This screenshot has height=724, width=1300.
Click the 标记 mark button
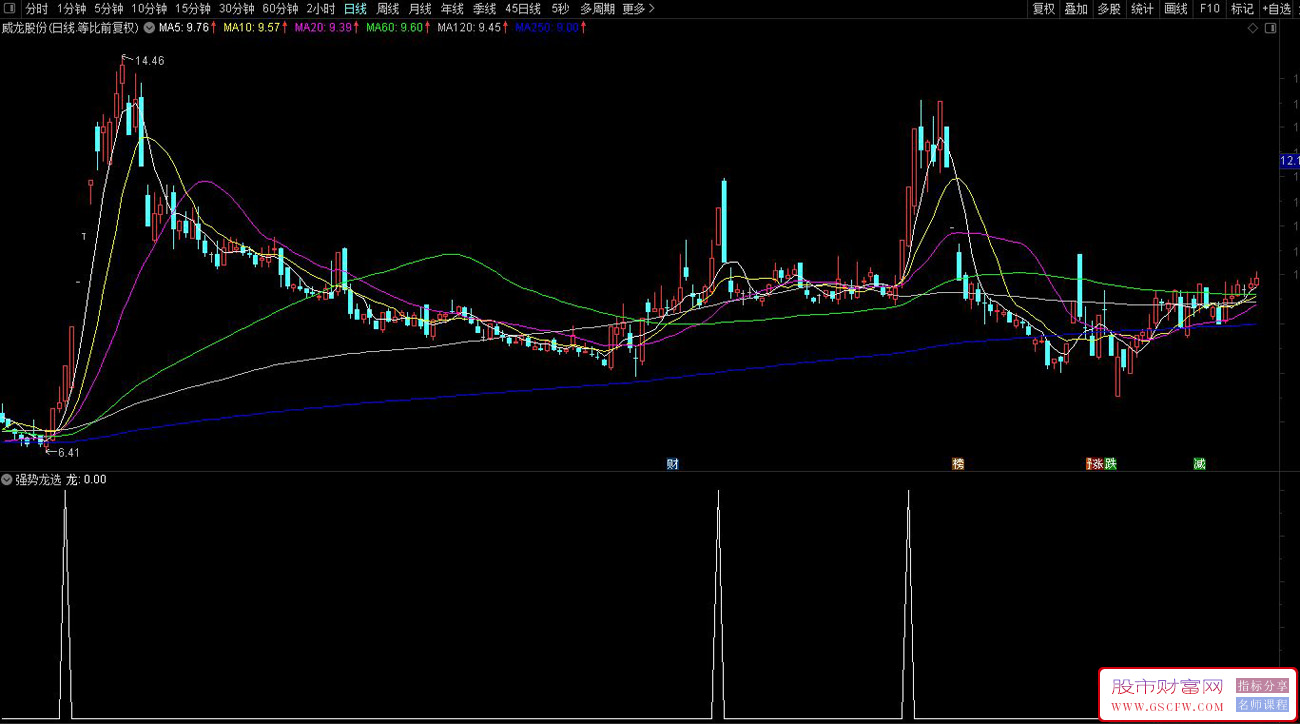pyautogui.click(x=1242, y=9)
